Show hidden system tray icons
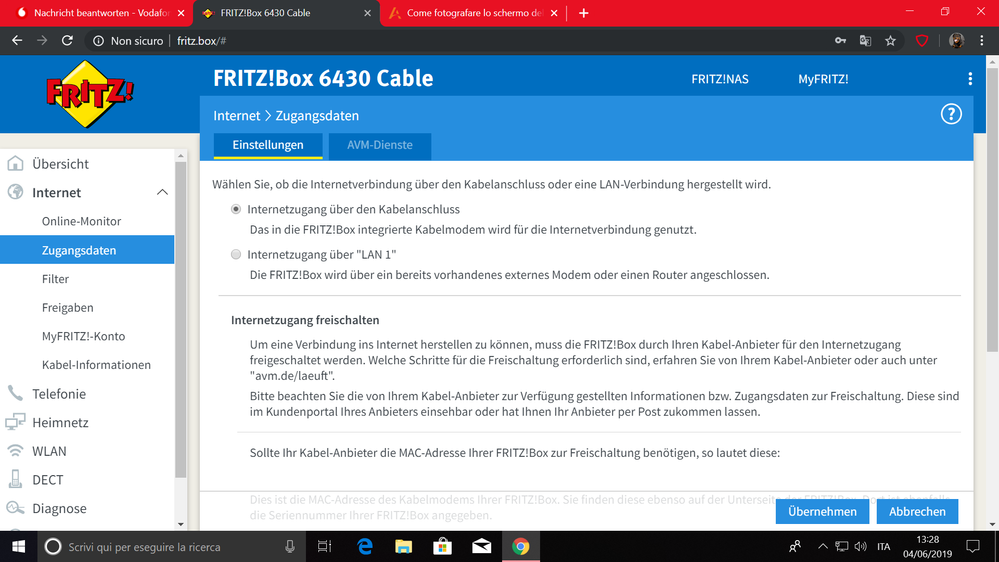Image resolution: width=999 pixels, height=562 pixels. click(823, 547)
